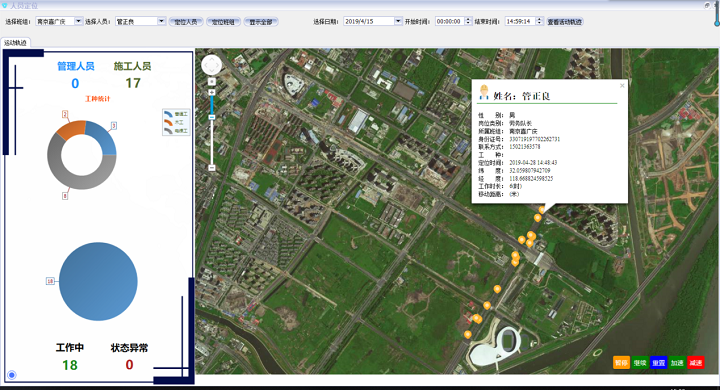
Task: Slow down playback with the red 减速 button
Action: coord(696,362)
